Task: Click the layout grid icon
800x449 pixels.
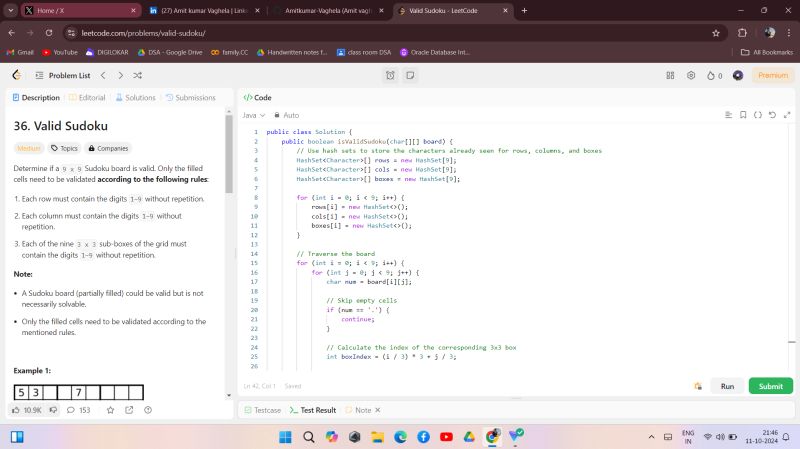Action: [670, 75]
